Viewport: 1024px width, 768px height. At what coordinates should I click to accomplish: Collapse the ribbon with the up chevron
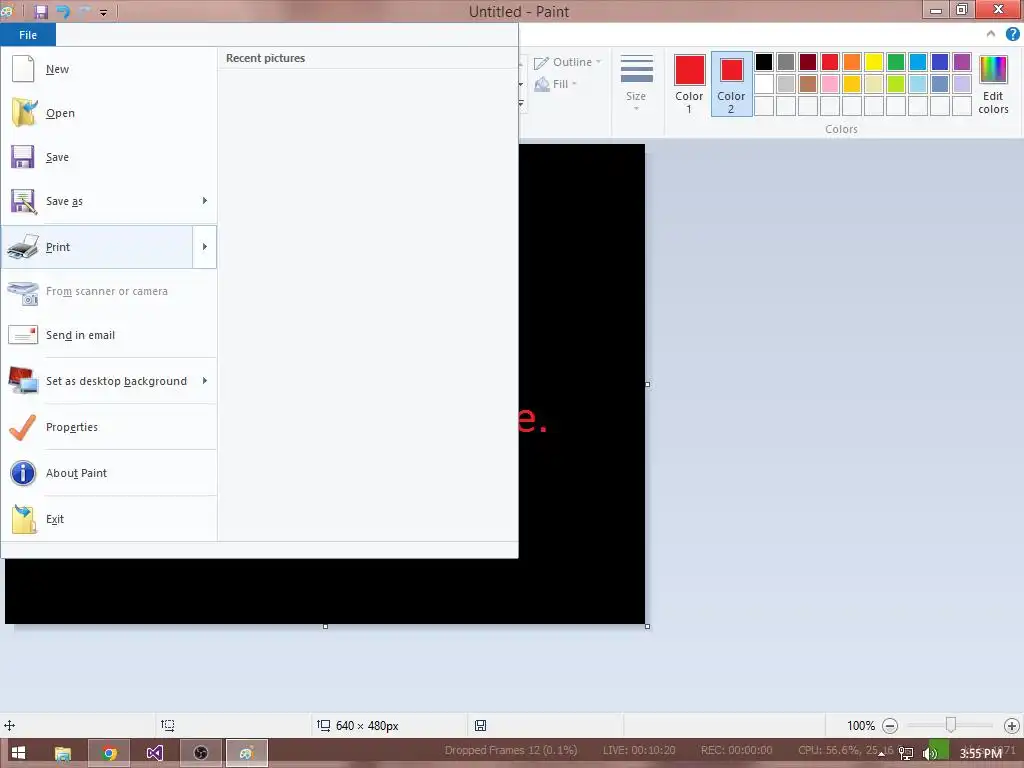991,34
